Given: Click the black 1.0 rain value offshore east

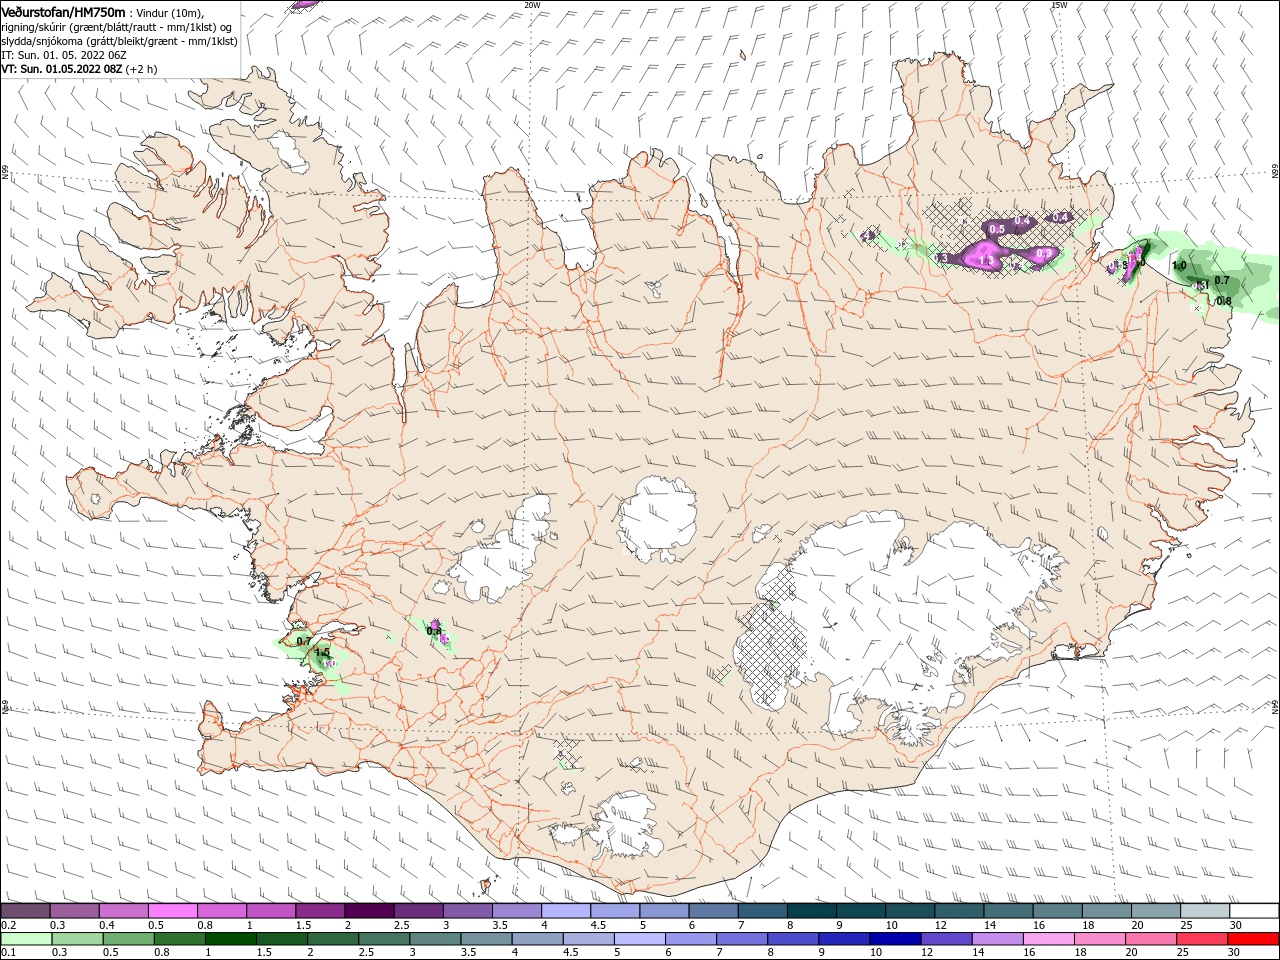Looking at the screenshot, I should pyautogui.click(x=1179, y=266).
